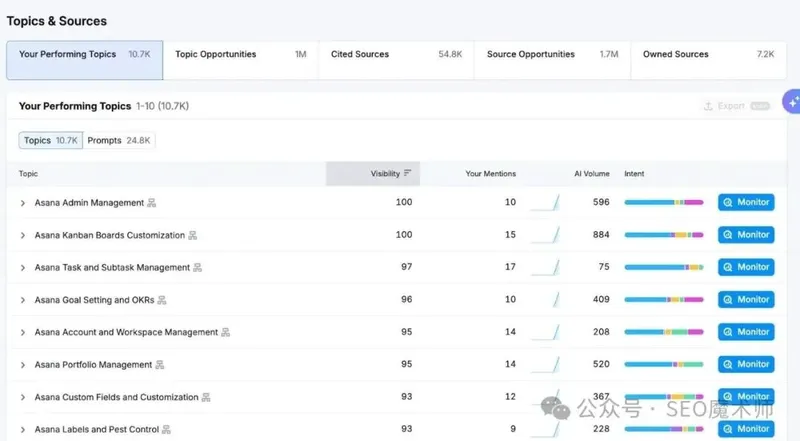Click the trend sparkline for Asana Goal Setting
800x441 pixels.
[x=544, y=300]
